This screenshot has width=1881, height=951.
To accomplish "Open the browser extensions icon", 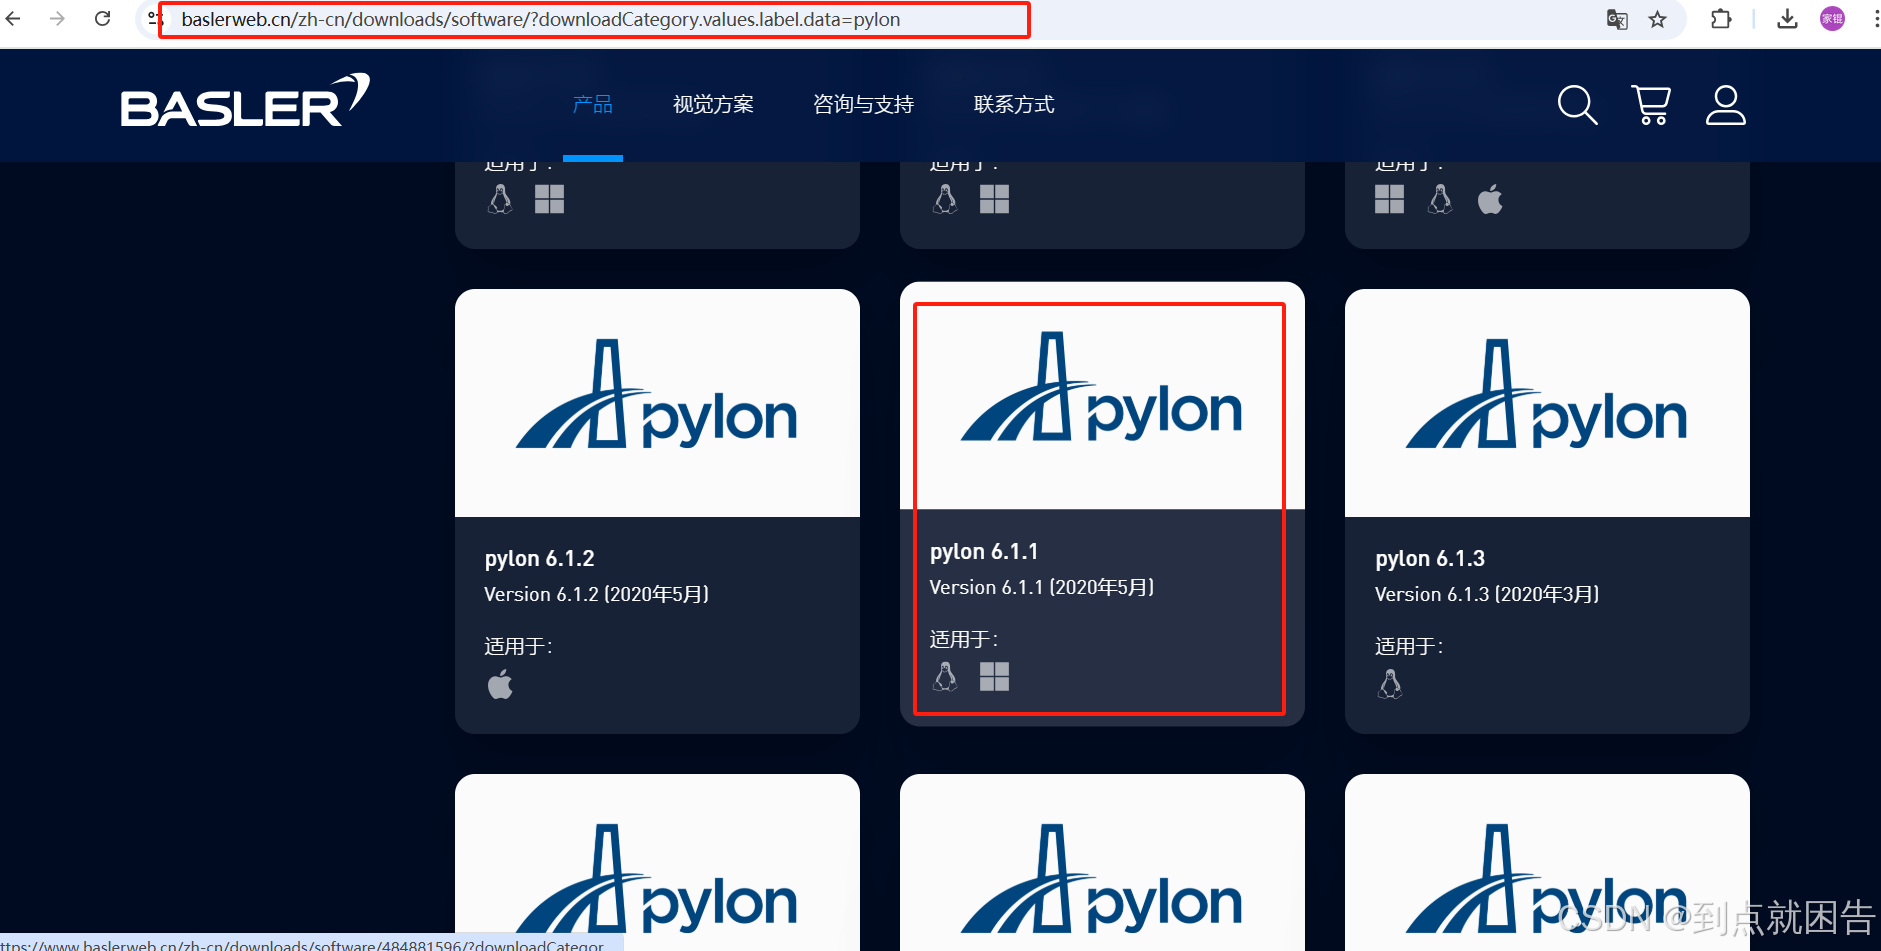I will [1721, 19].
